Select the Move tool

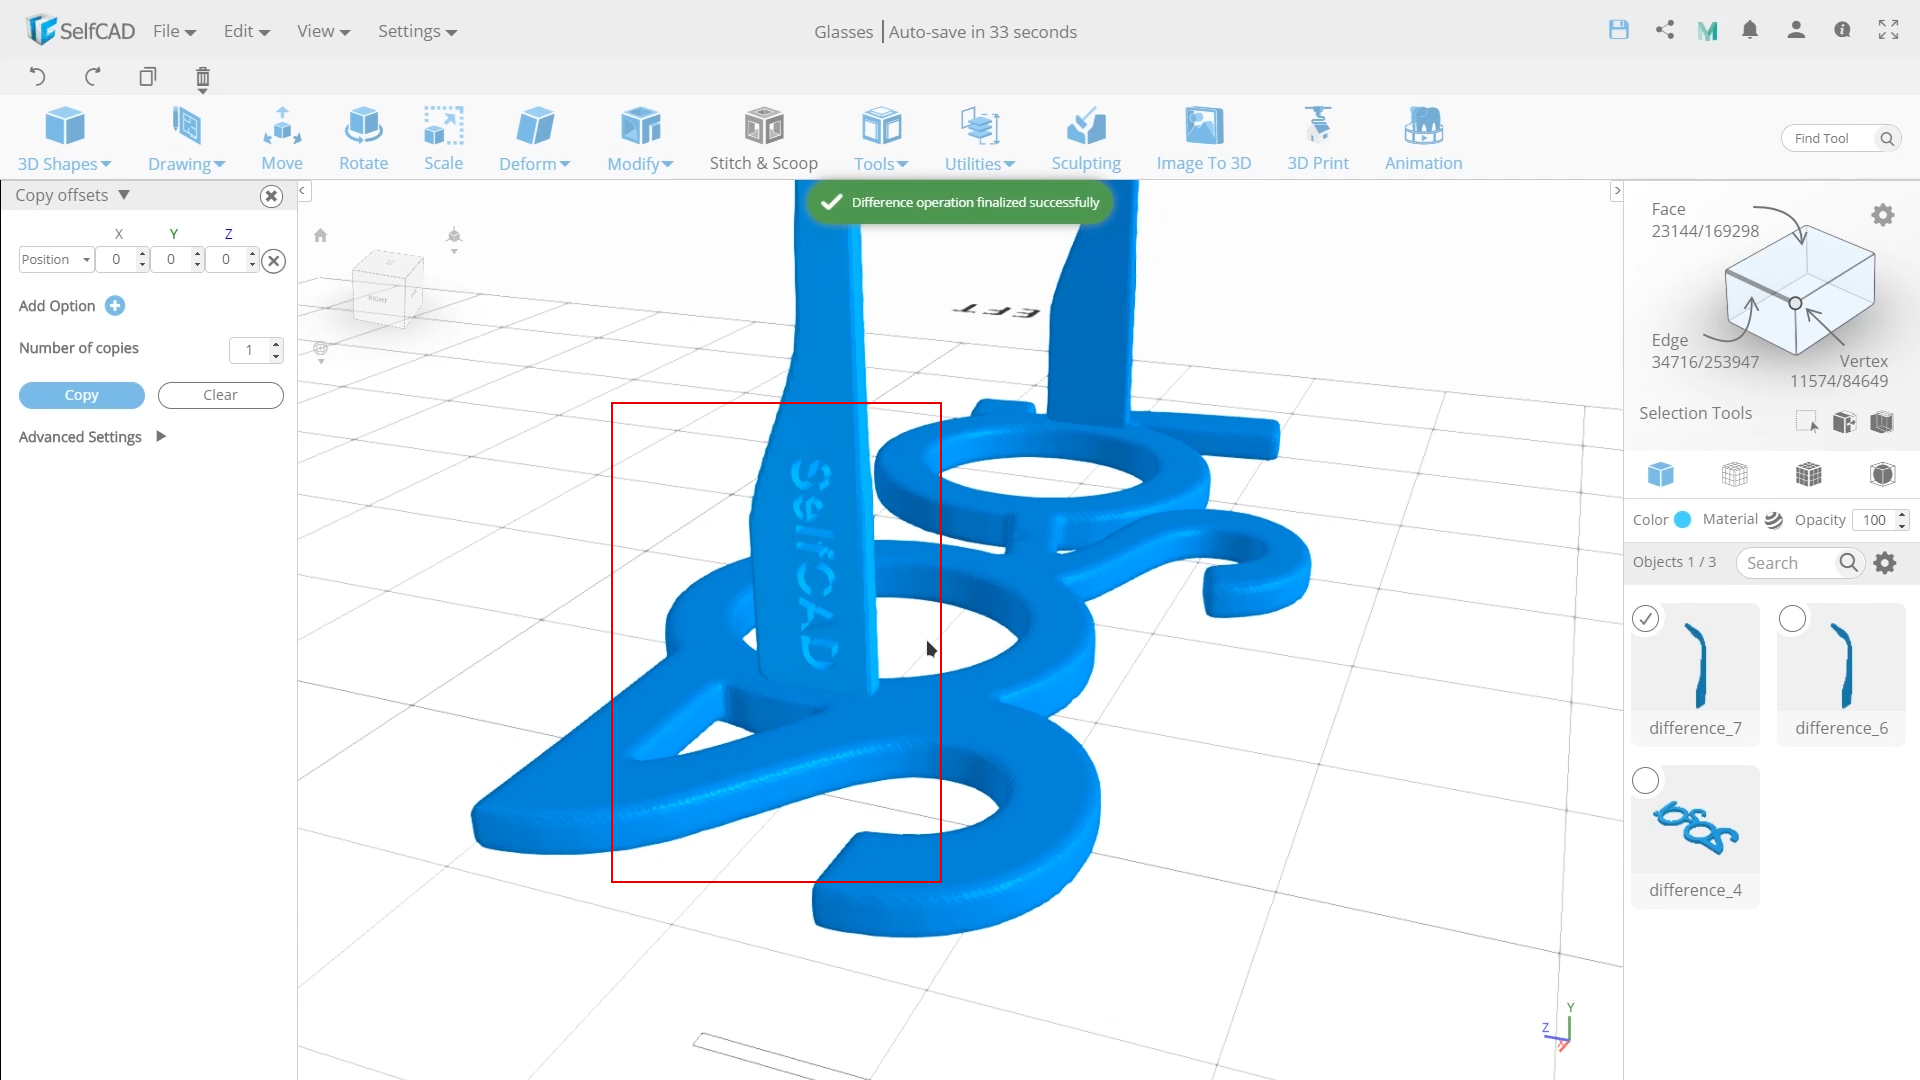tap(282, 139)
